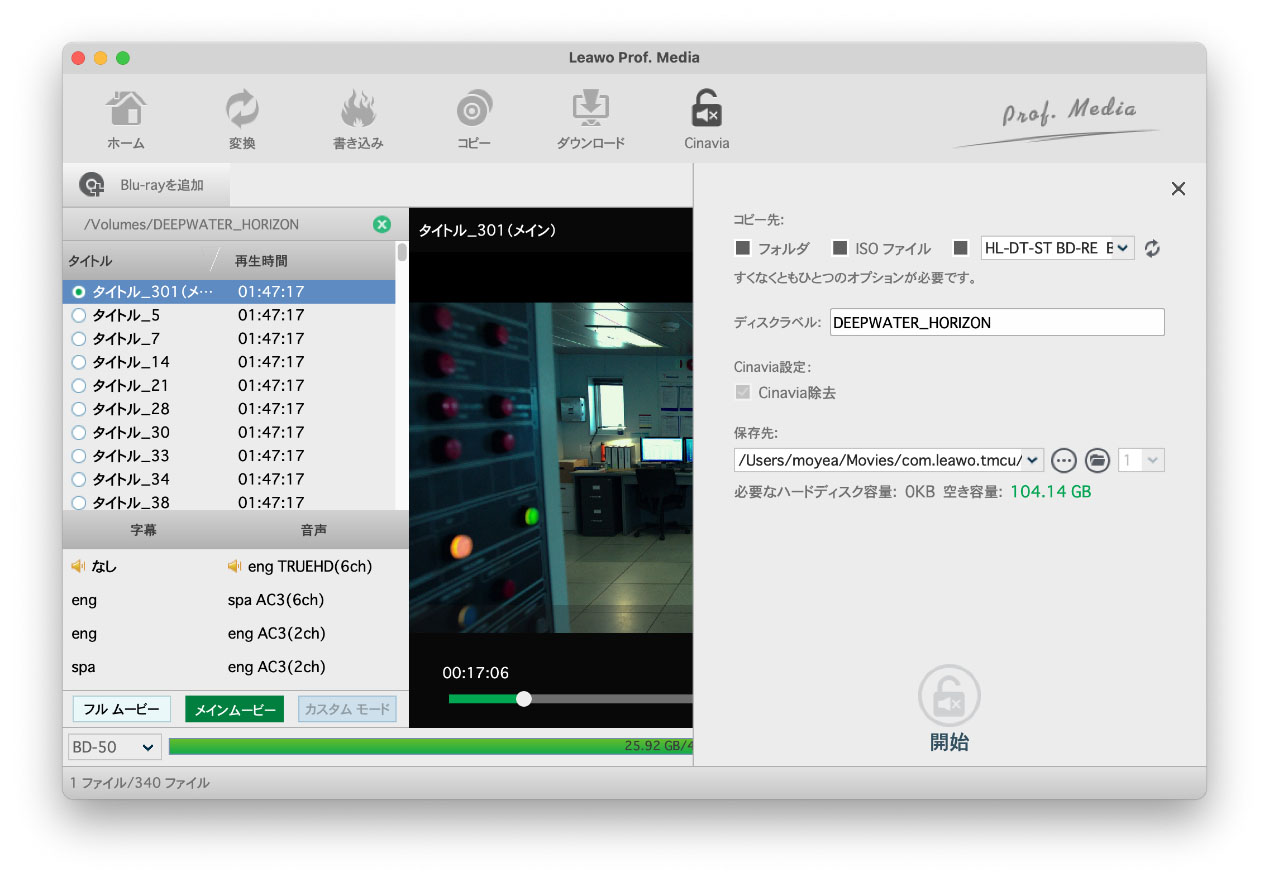1269x882 pixels.
Task: Expand the save path dropdown
Action: (x=1033, y=460)
